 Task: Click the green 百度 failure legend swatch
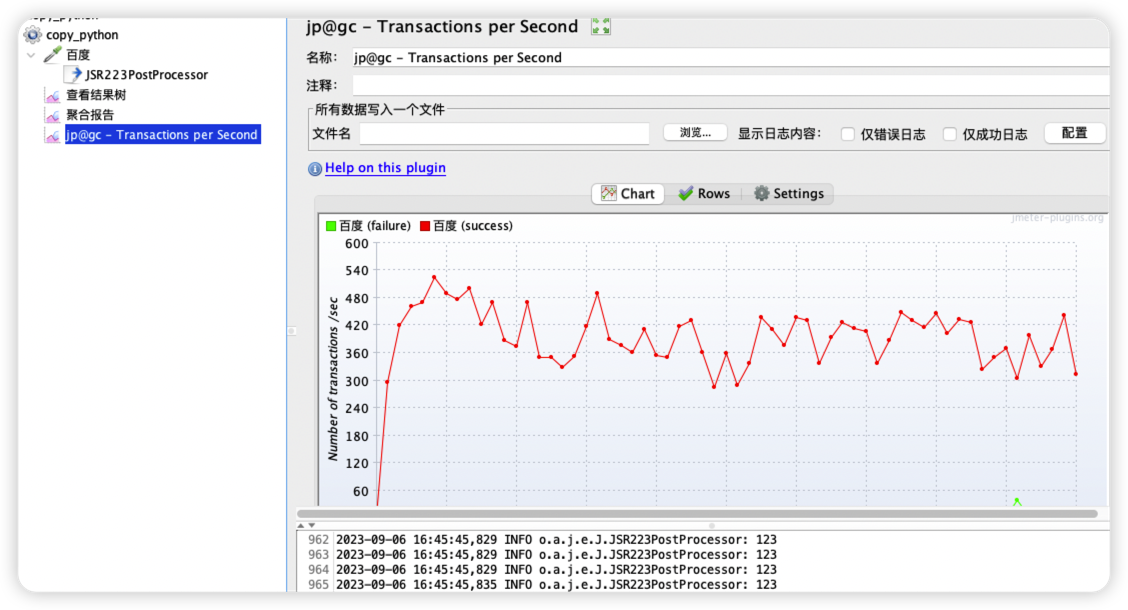coord(331,225)
